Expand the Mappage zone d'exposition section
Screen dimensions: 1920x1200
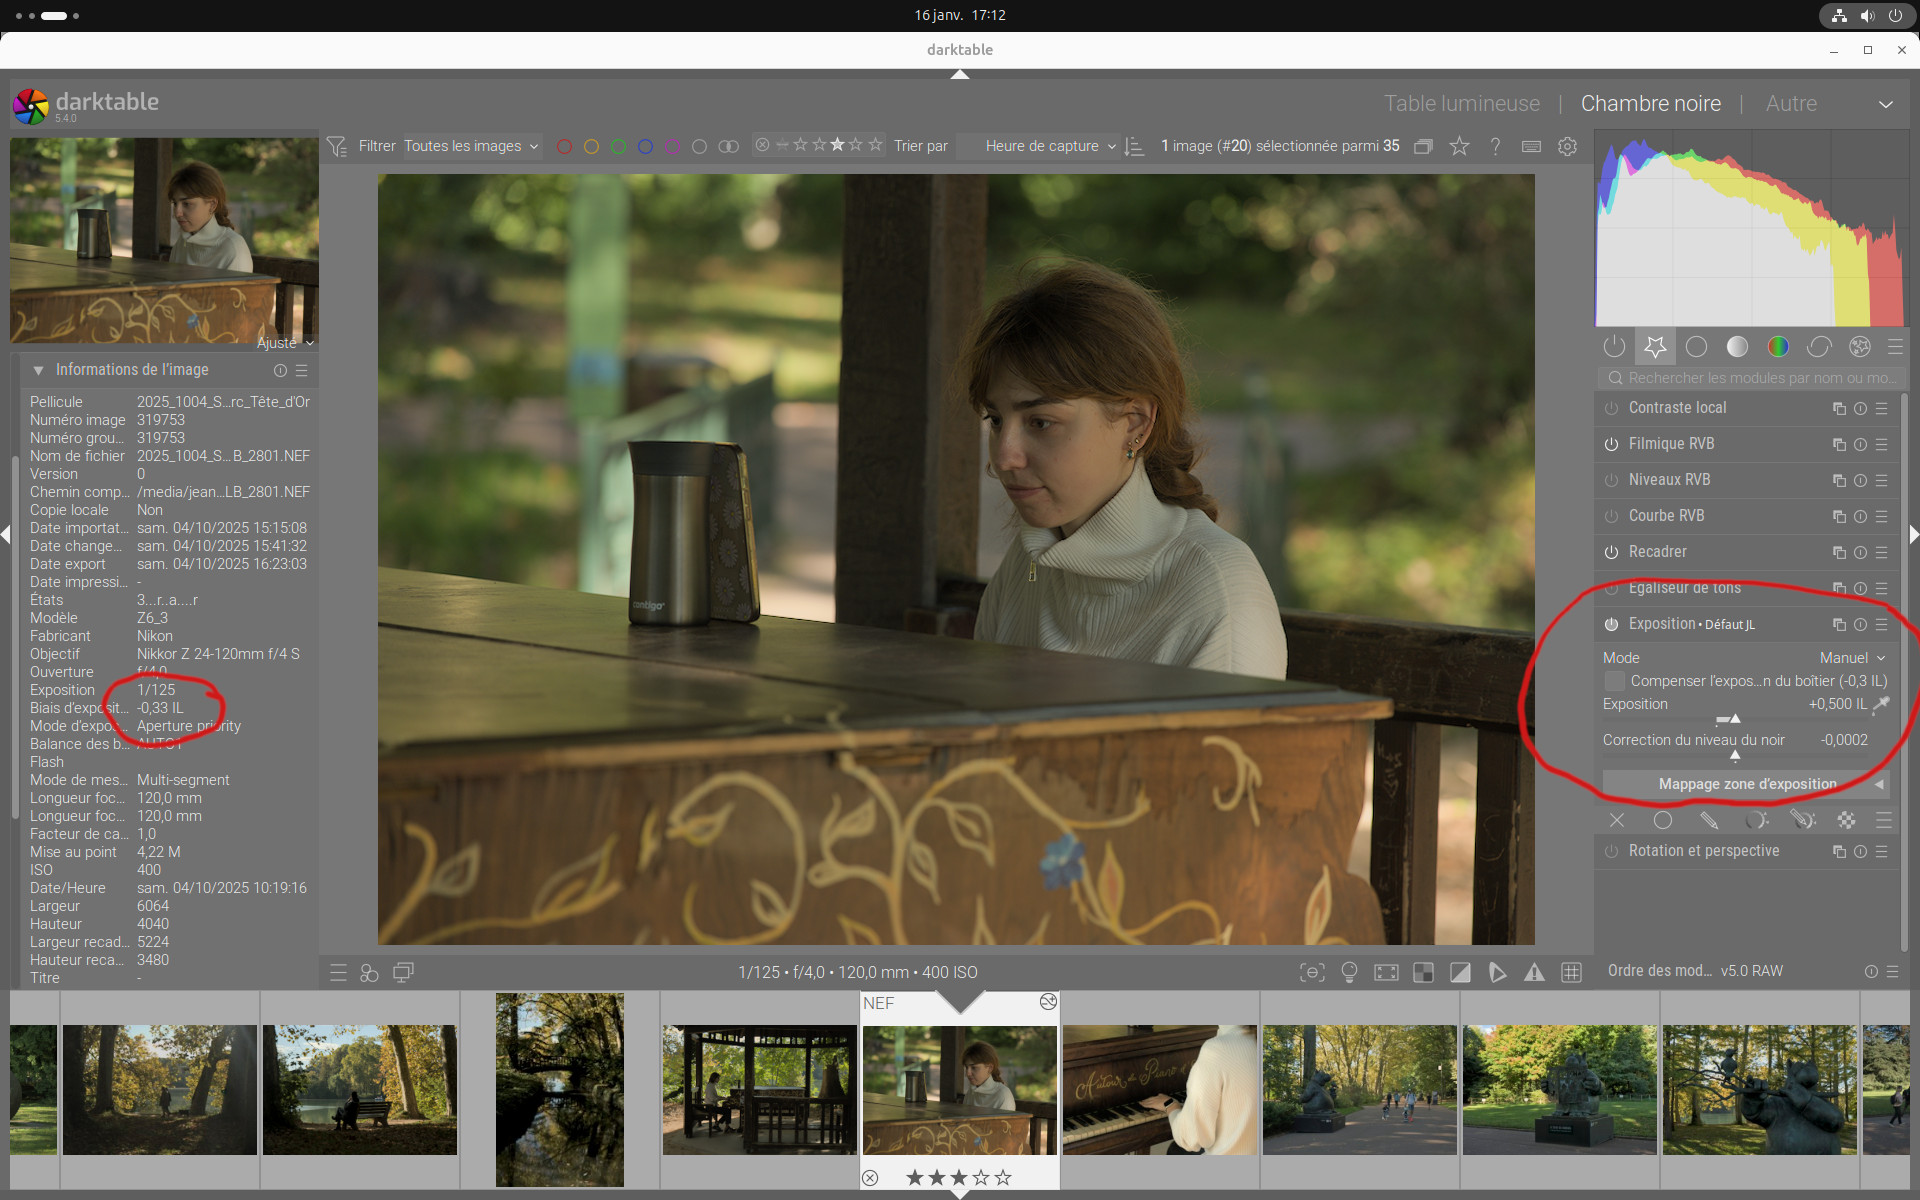tap(1746, 784)
